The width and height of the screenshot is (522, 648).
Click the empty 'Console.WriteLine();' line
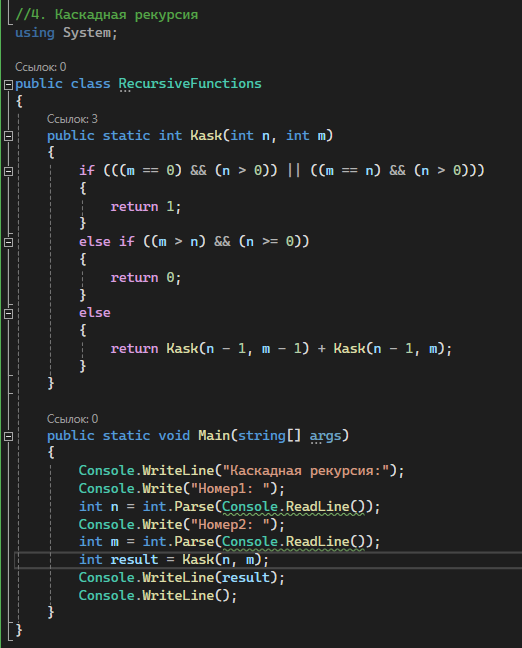click(x=158, y=596)
